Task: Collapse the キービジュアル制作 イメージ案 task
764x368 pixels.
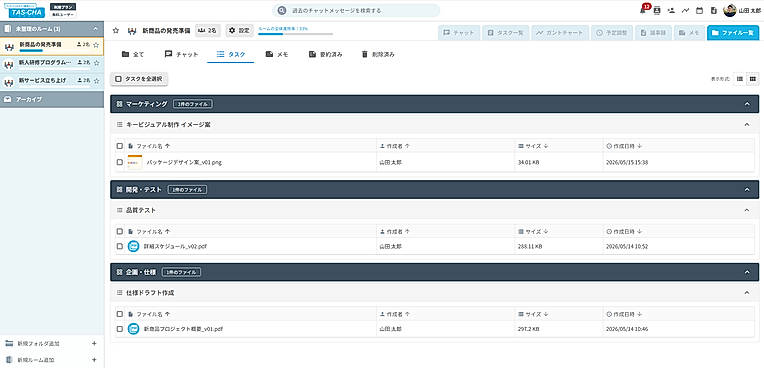Action: click(747, 125)
